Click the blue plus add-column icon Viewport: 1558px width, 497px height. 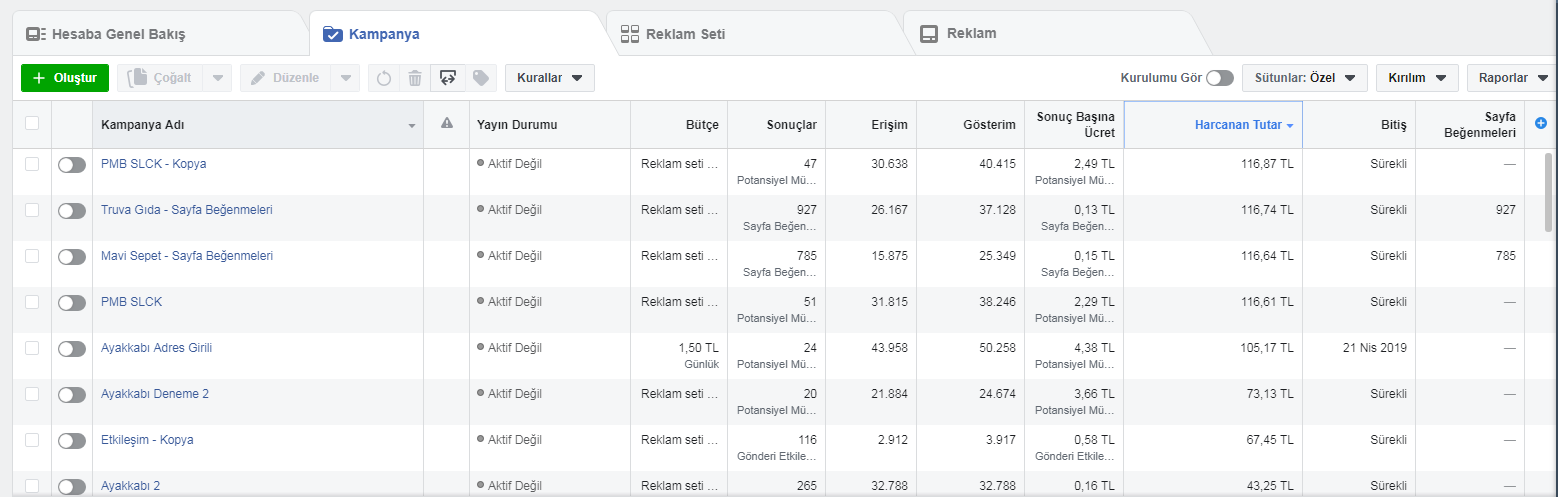coord(1540,124)
